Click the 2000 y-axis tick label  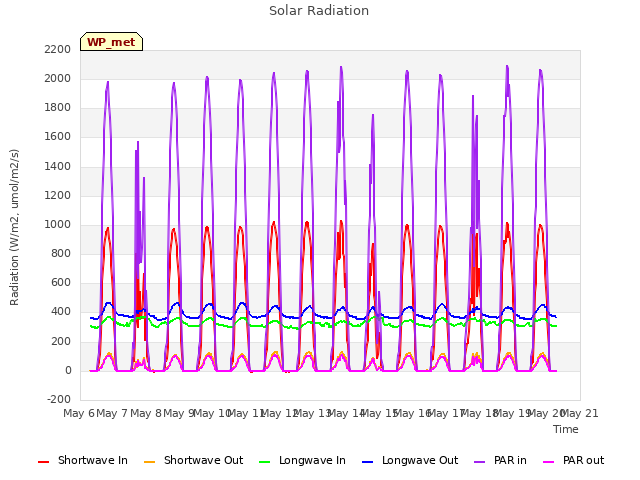point(58,78)
